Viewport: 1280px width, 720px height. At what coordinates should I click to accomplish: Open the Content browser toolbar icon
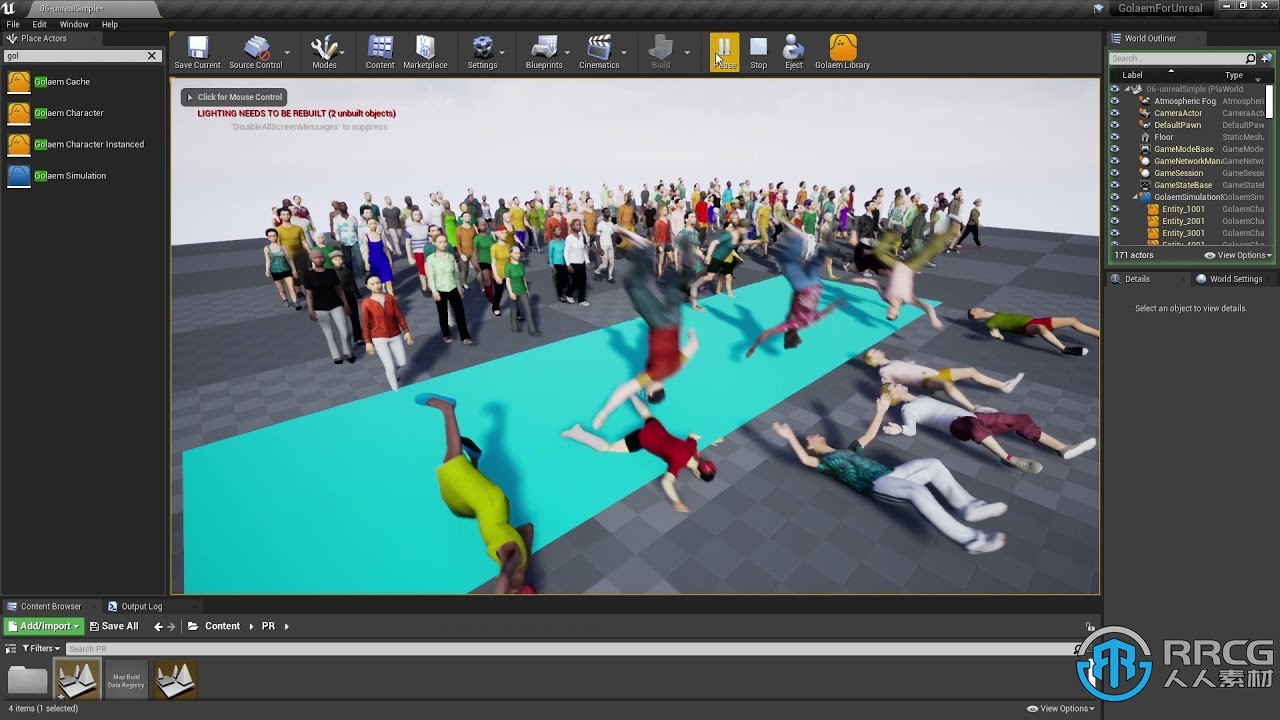[380, 52]
